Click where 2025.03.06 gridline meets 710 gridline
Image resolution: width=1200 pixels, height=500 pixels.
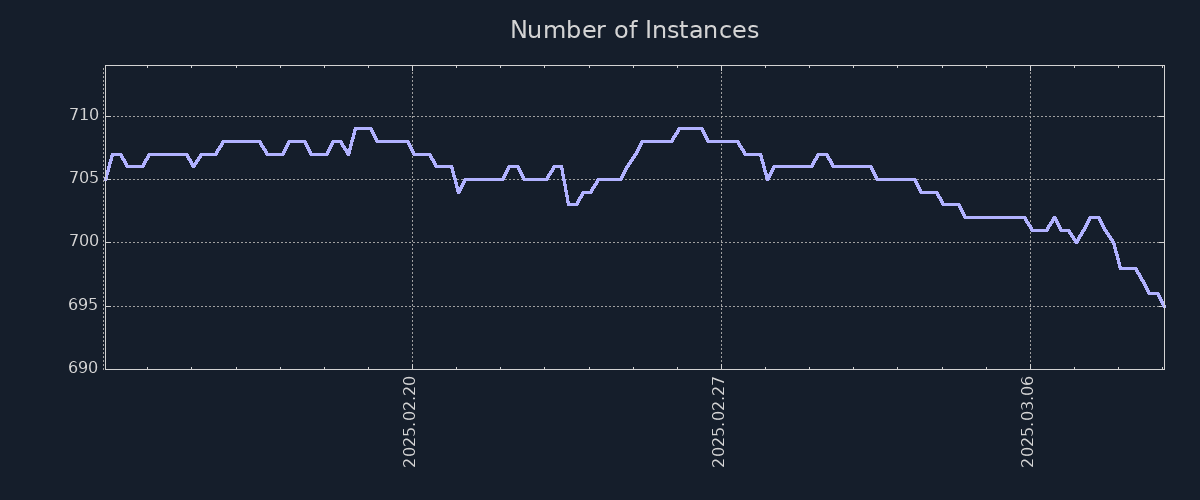[x=1030, y=116]
